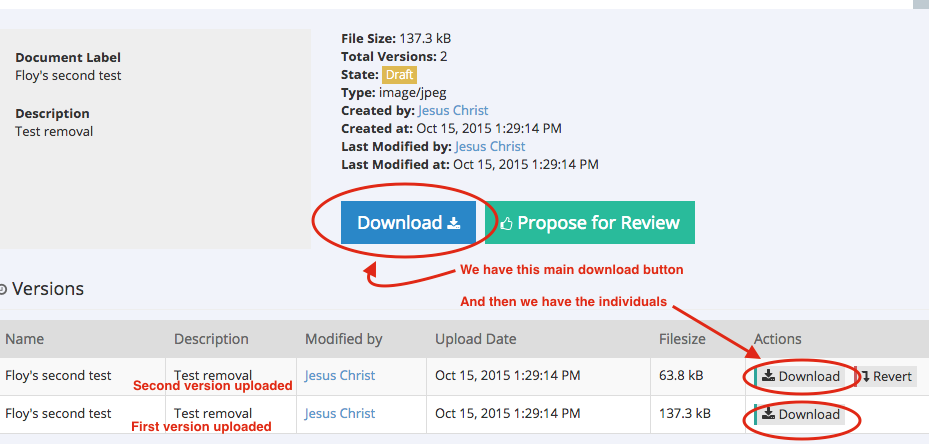Screen dimensions: 929x444
Task: Select name cell of the 137.3 kB row
Action: [58, 413]
